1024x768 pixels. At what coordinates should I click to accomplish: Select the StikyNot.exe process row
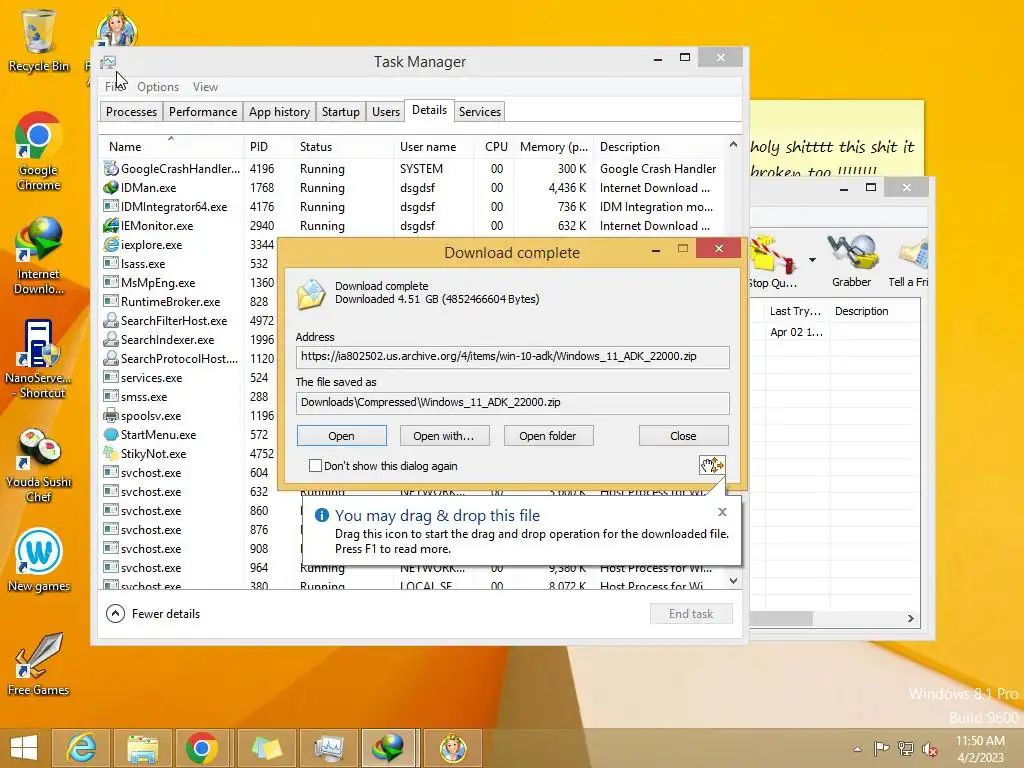(189, 454)
